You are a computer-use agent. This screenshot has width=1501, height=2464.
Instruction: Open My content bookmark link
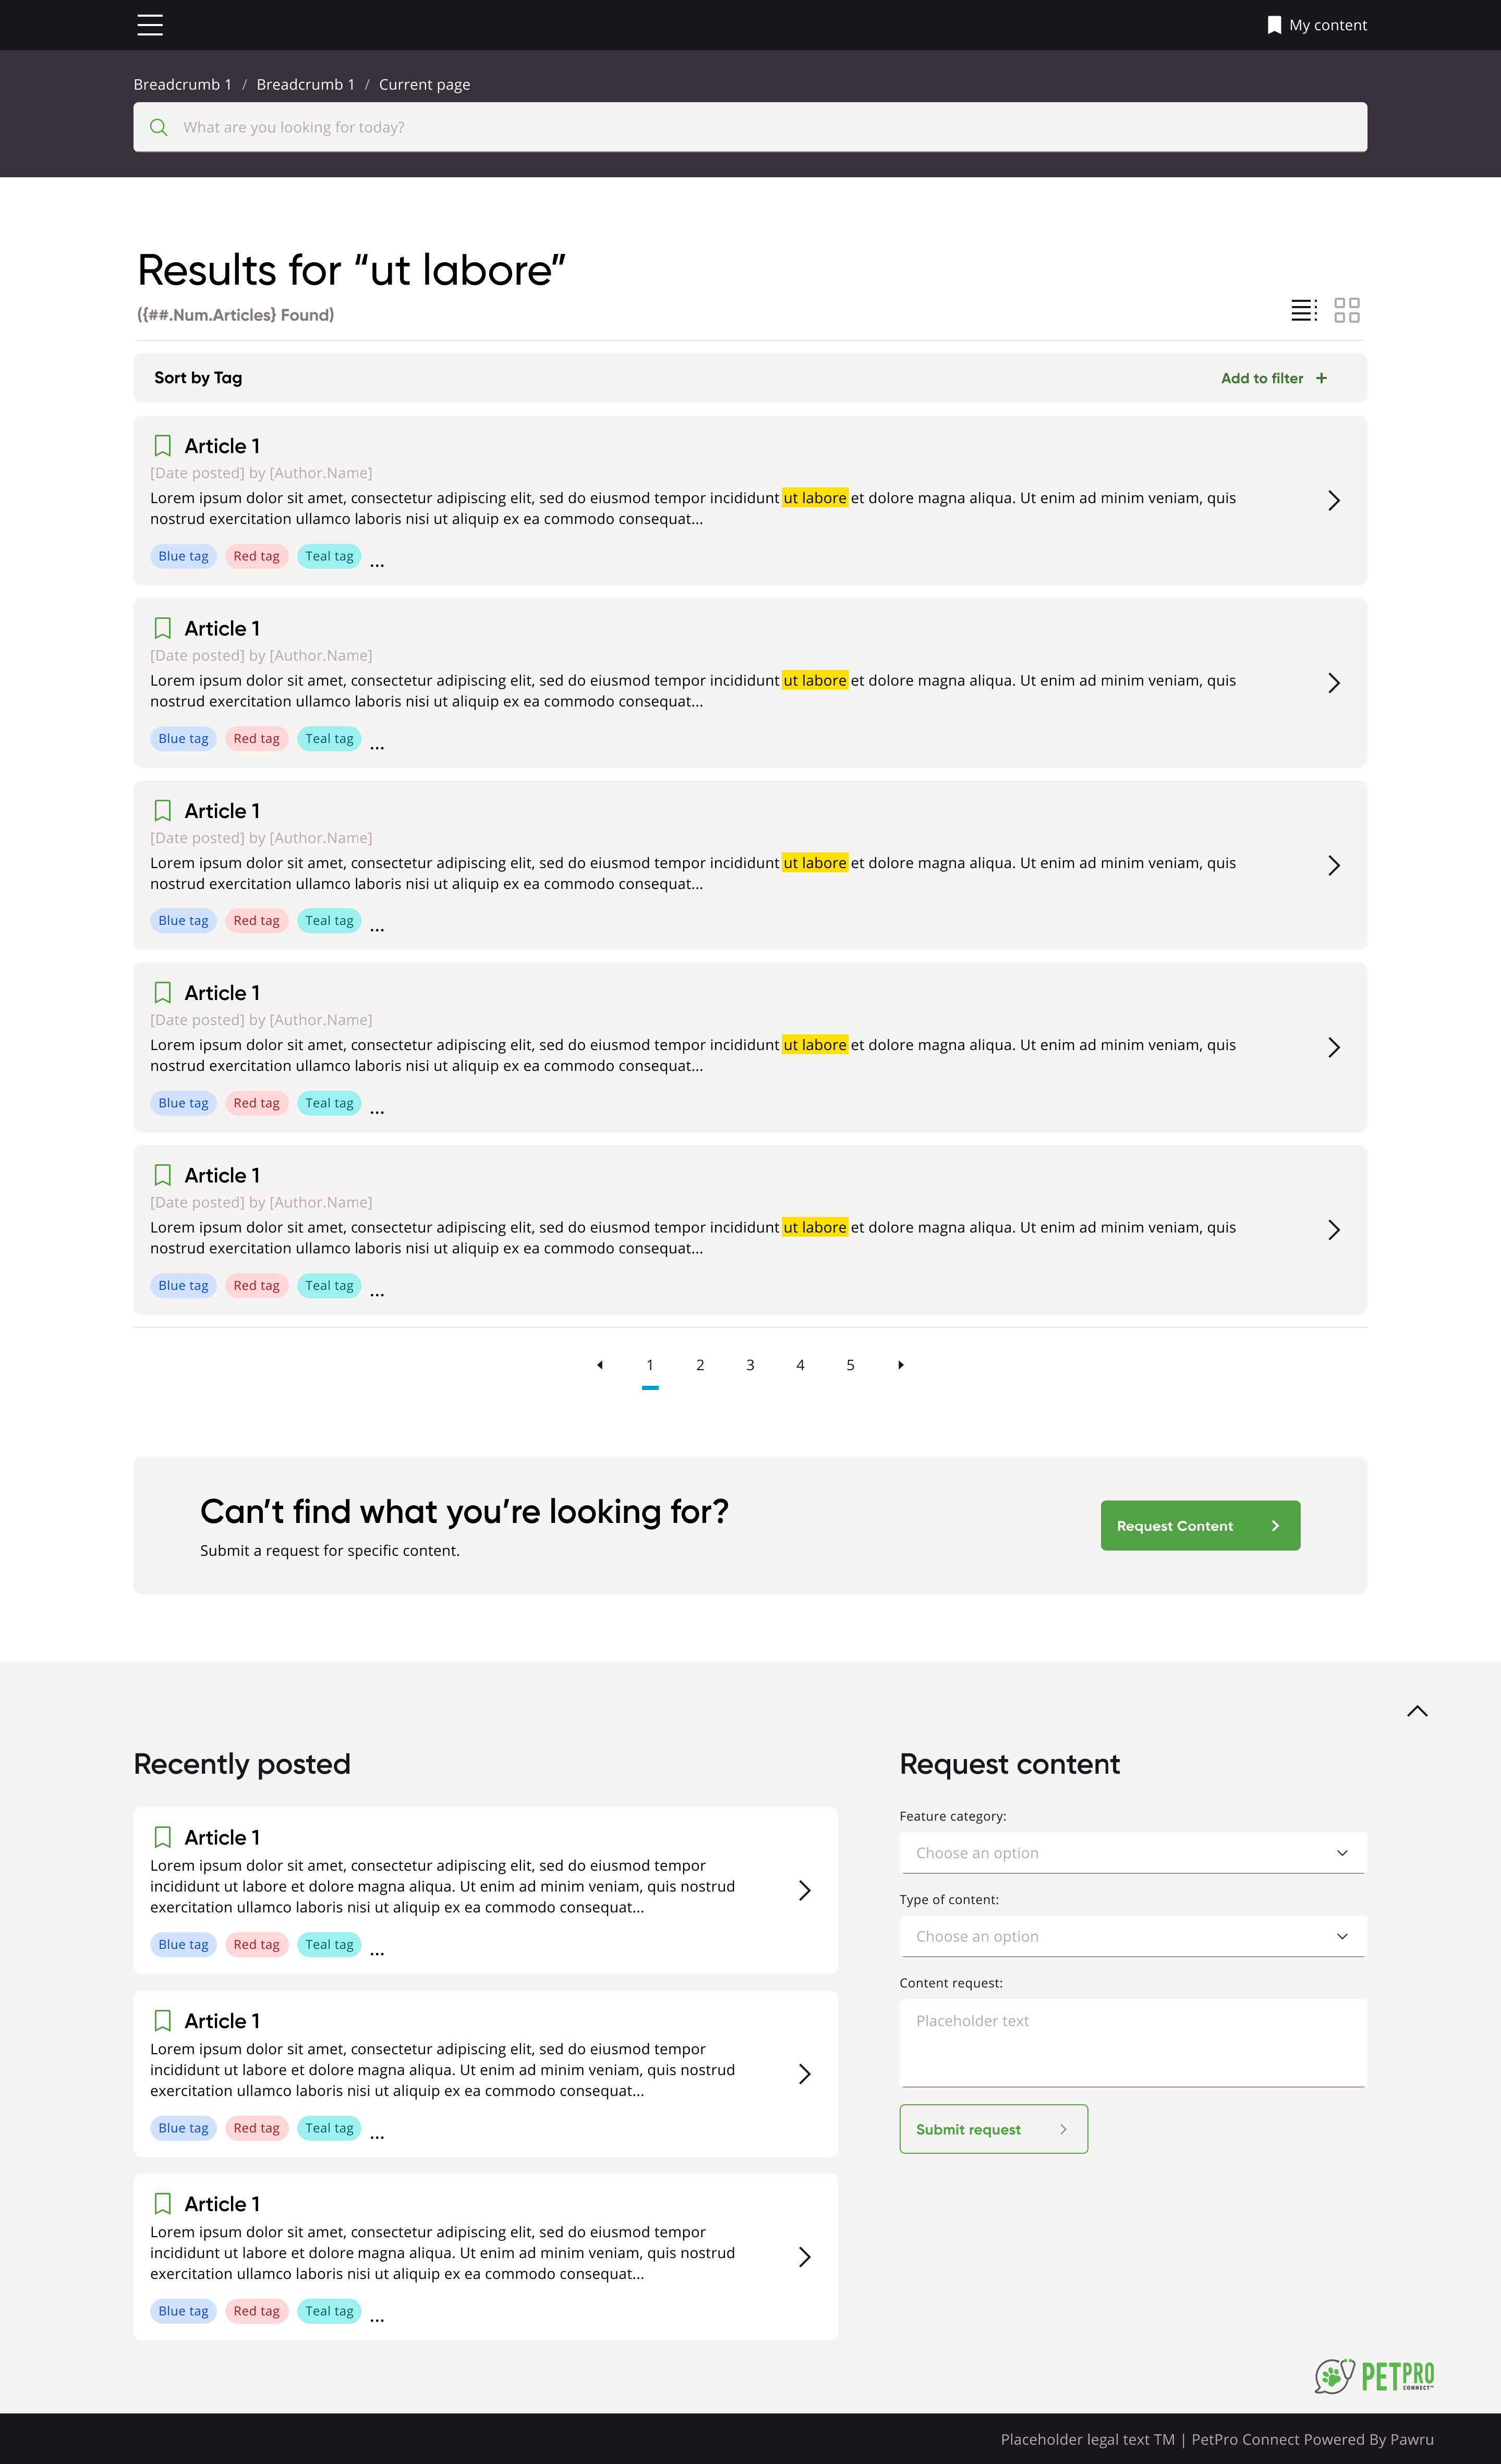[1316, 25]
